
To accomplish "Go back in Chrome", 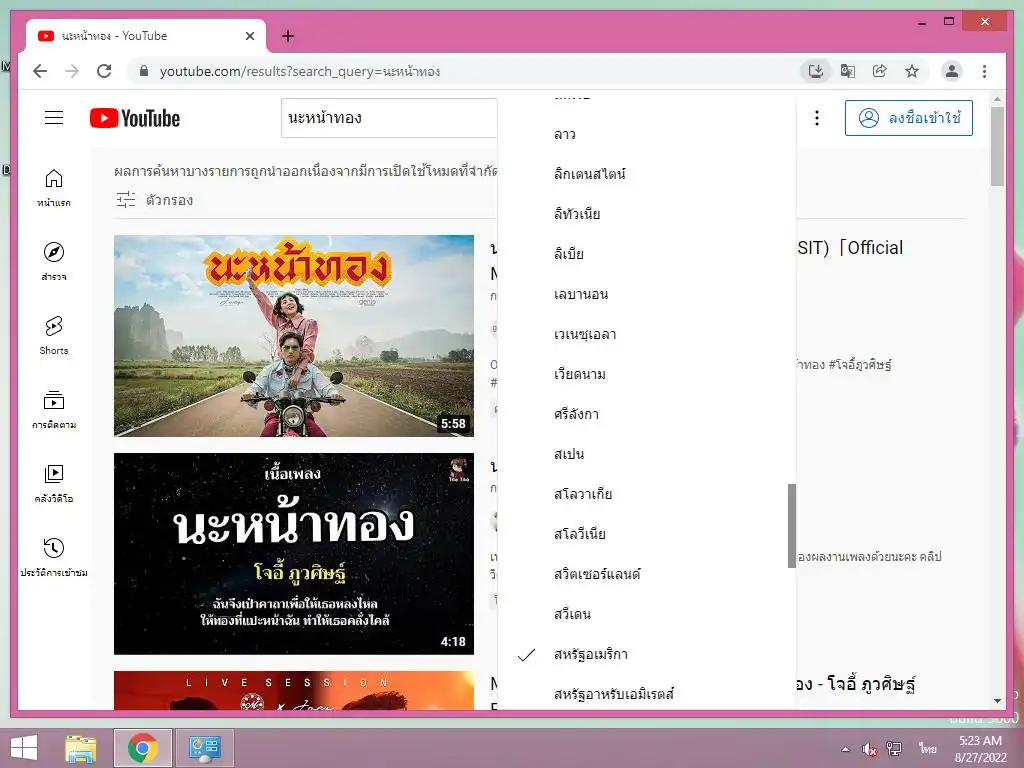I will coord(40,71).
